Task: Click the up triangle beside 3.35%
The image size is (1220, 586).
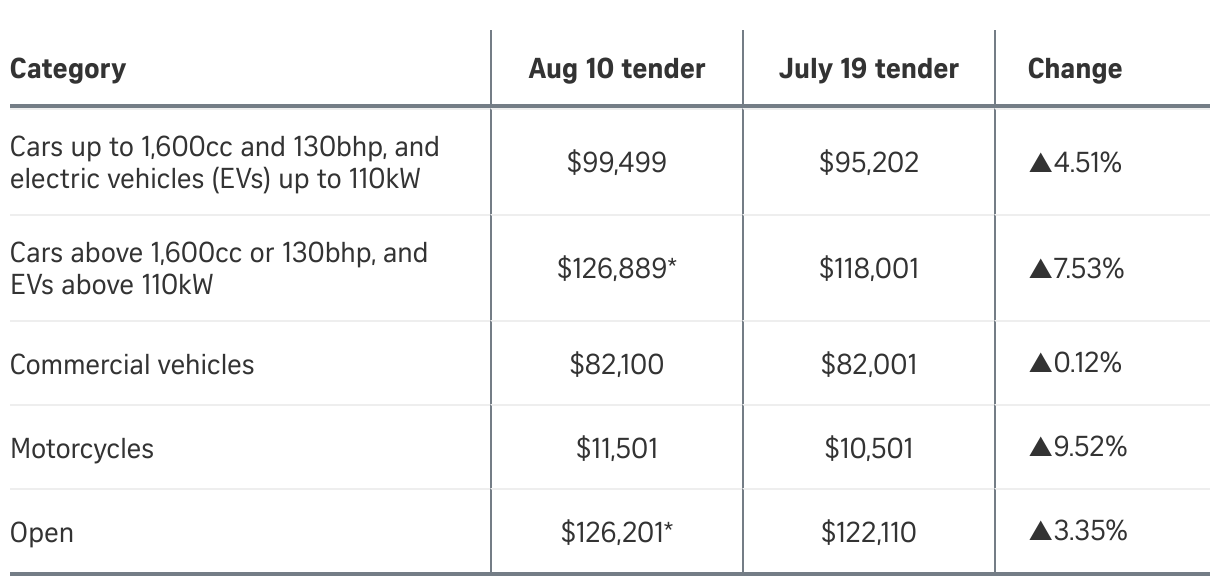Action: click(x=1038, y=532)
